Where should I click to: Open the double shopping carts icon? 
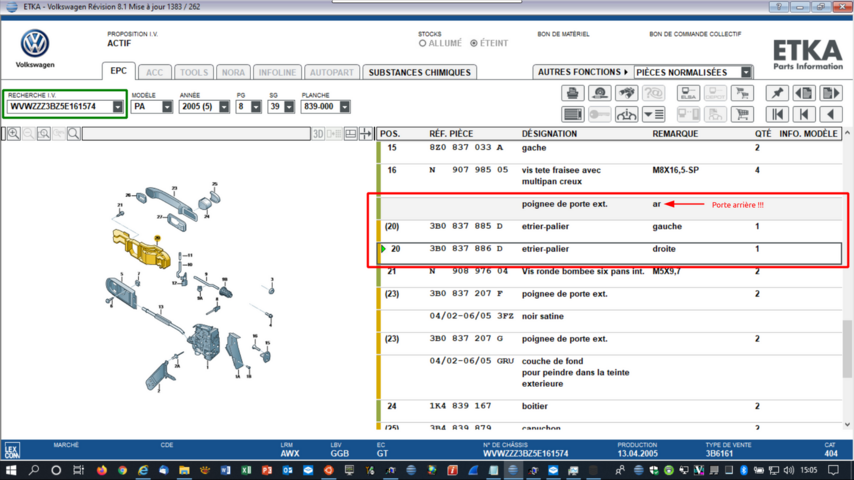coord(742,93)
